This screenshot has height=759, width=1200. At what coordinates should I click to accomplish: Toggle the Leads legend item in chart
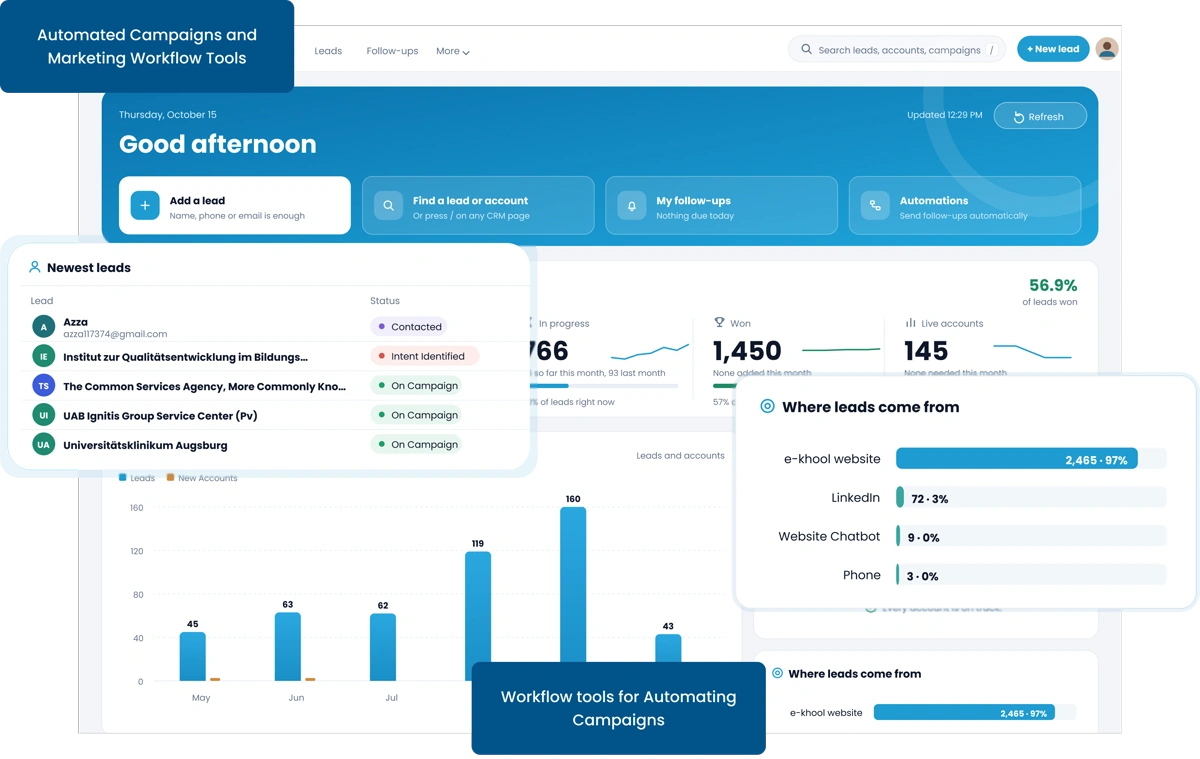point(137,478)
